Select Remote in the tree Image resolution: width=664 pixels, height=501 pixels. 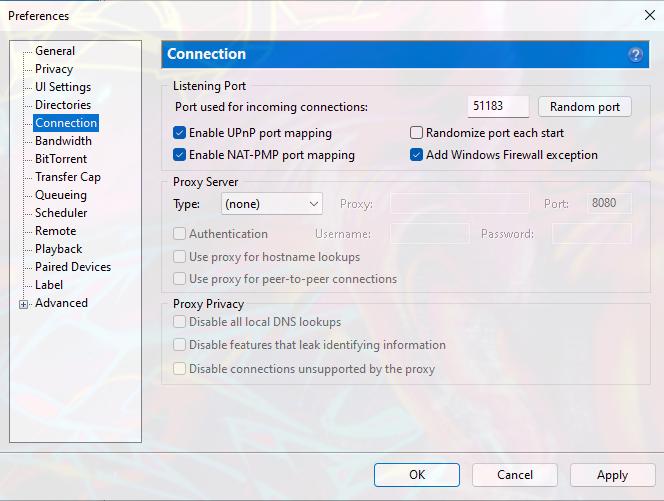click(55, 231)
